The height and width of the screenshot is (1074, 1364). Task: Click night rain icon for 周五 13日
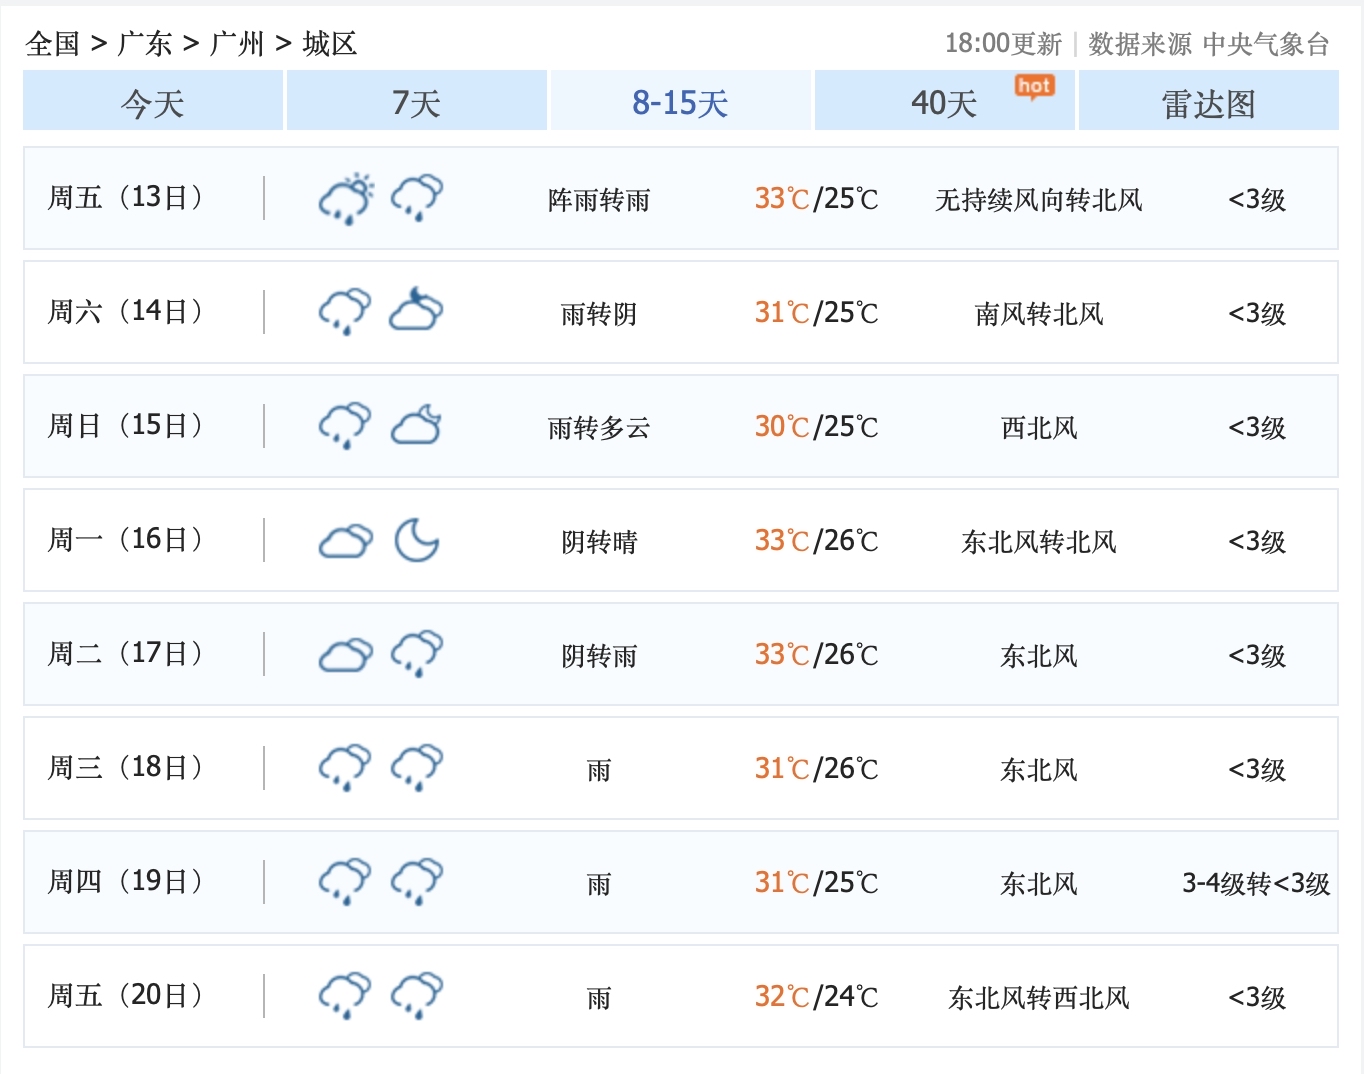pos(417,198)
